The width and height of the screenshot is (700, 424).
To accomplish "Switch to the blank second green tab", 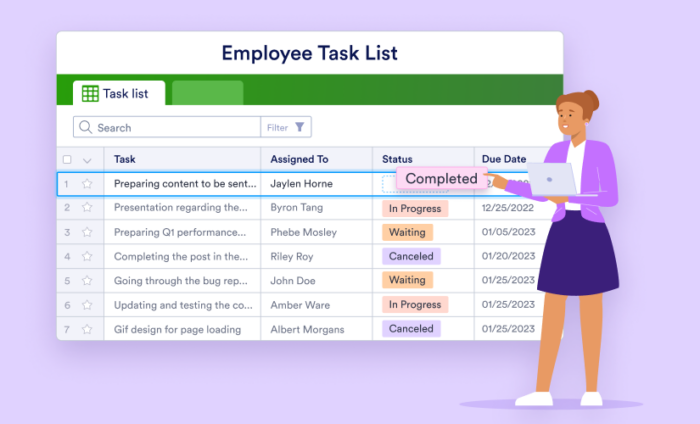I will 208,93.
